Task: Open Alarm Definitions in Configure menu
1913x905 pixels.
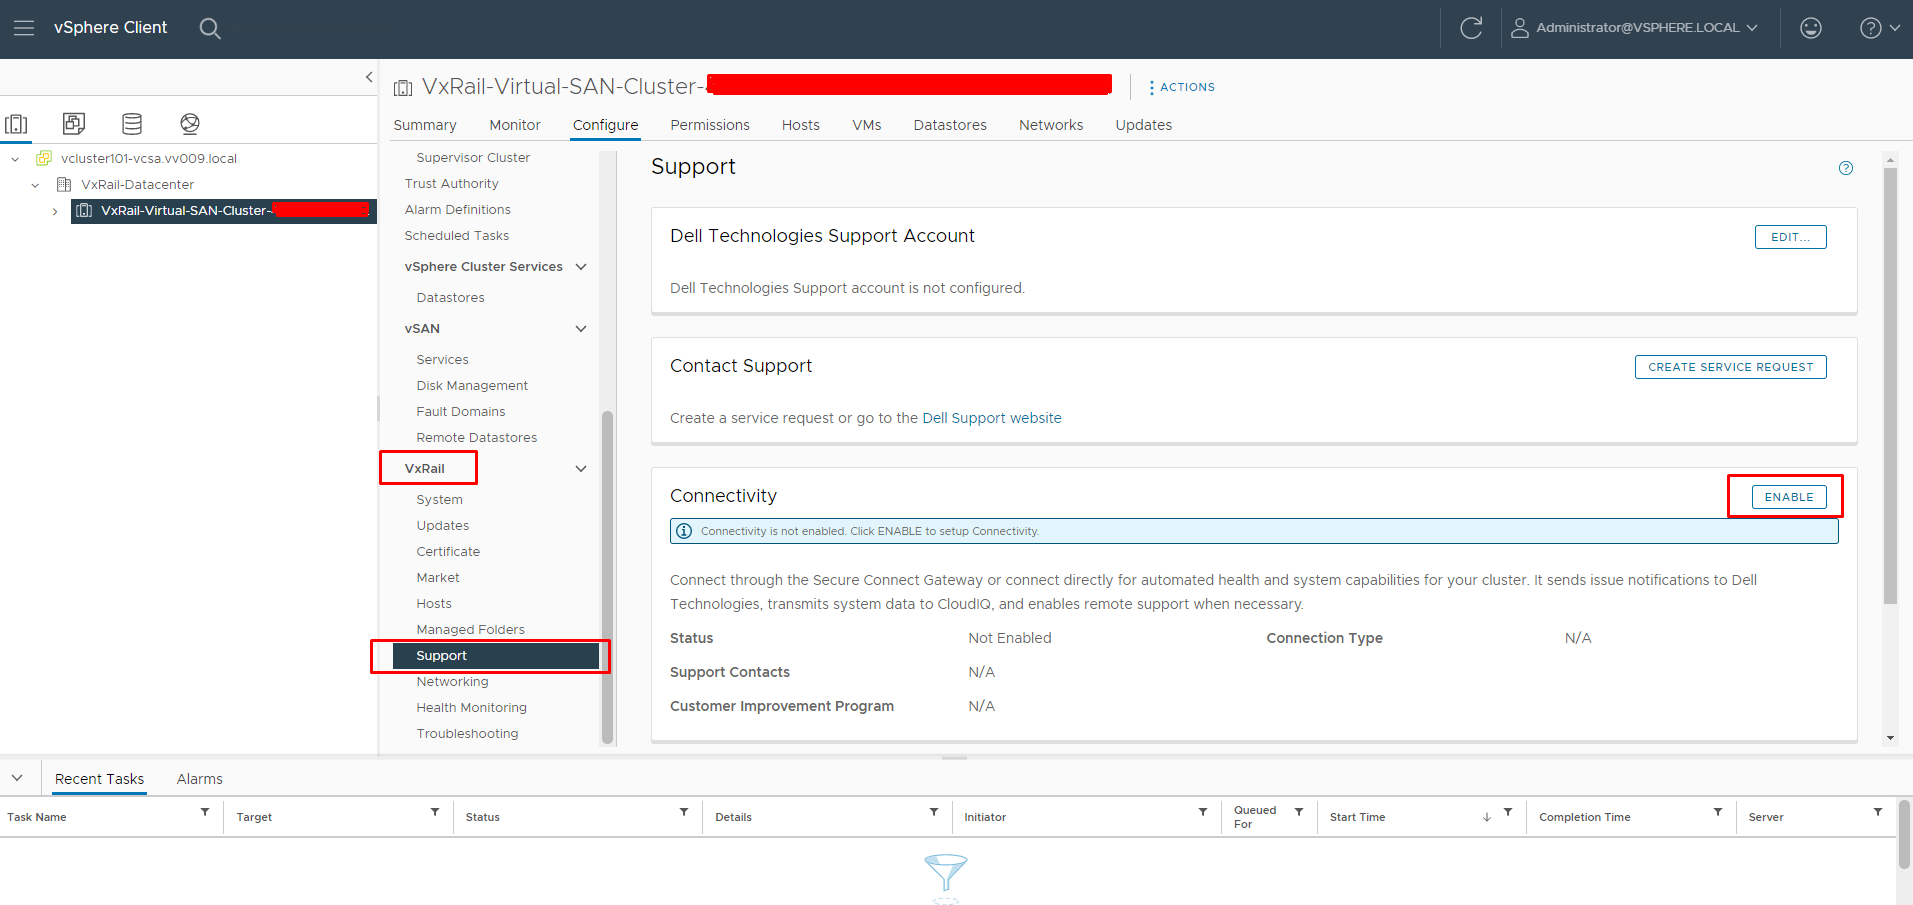Action: pyautogui.click(x=458, y=210)
